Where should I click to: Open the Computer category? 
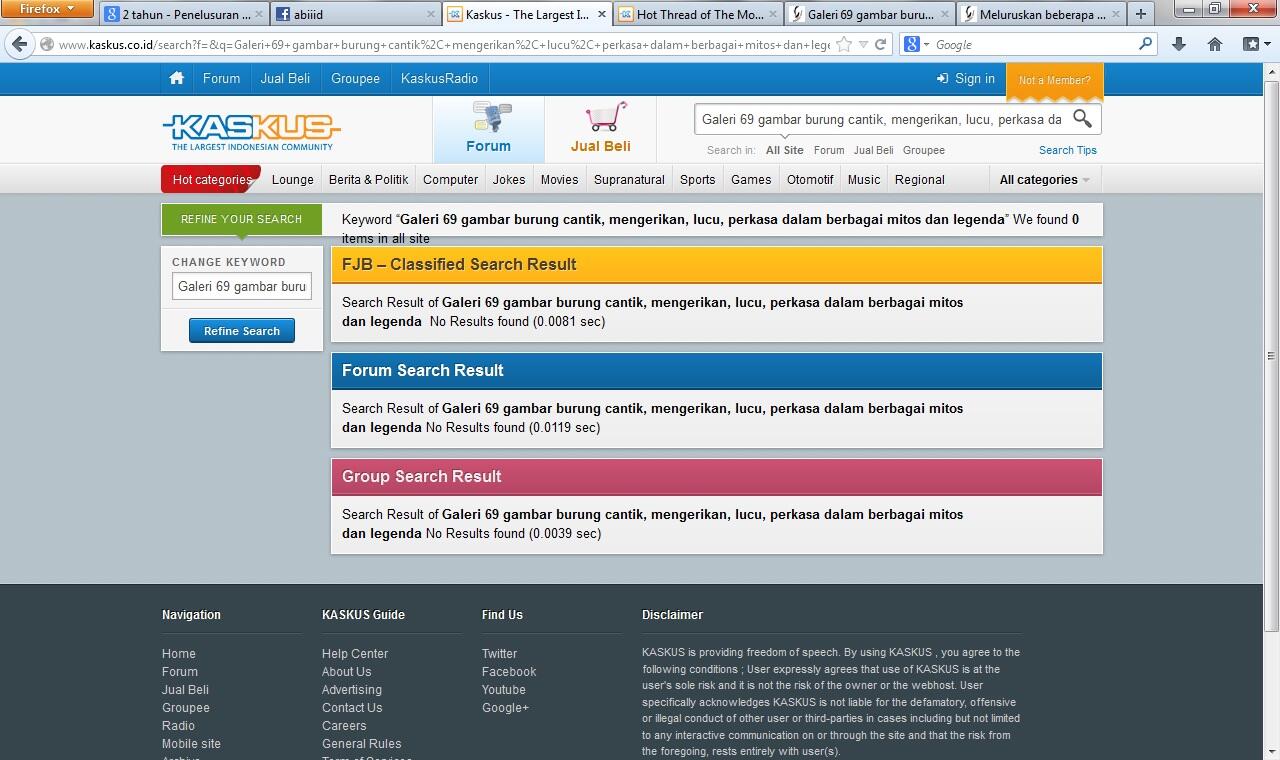click(x=450, y=180)
